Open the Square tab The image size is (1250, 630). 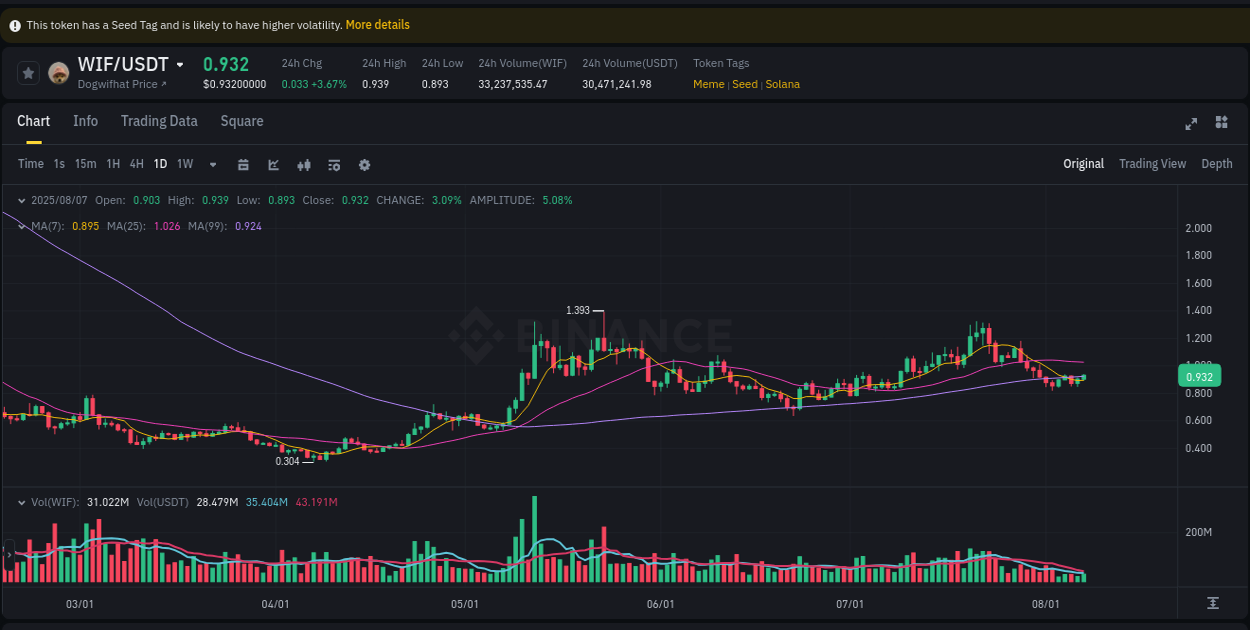(241, 121)
